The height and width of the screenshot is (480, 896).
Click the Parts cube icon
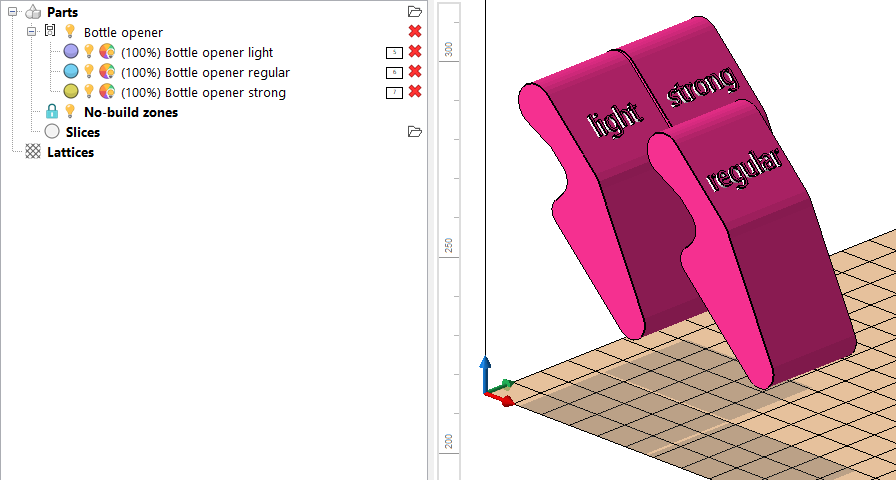(34, 11)
